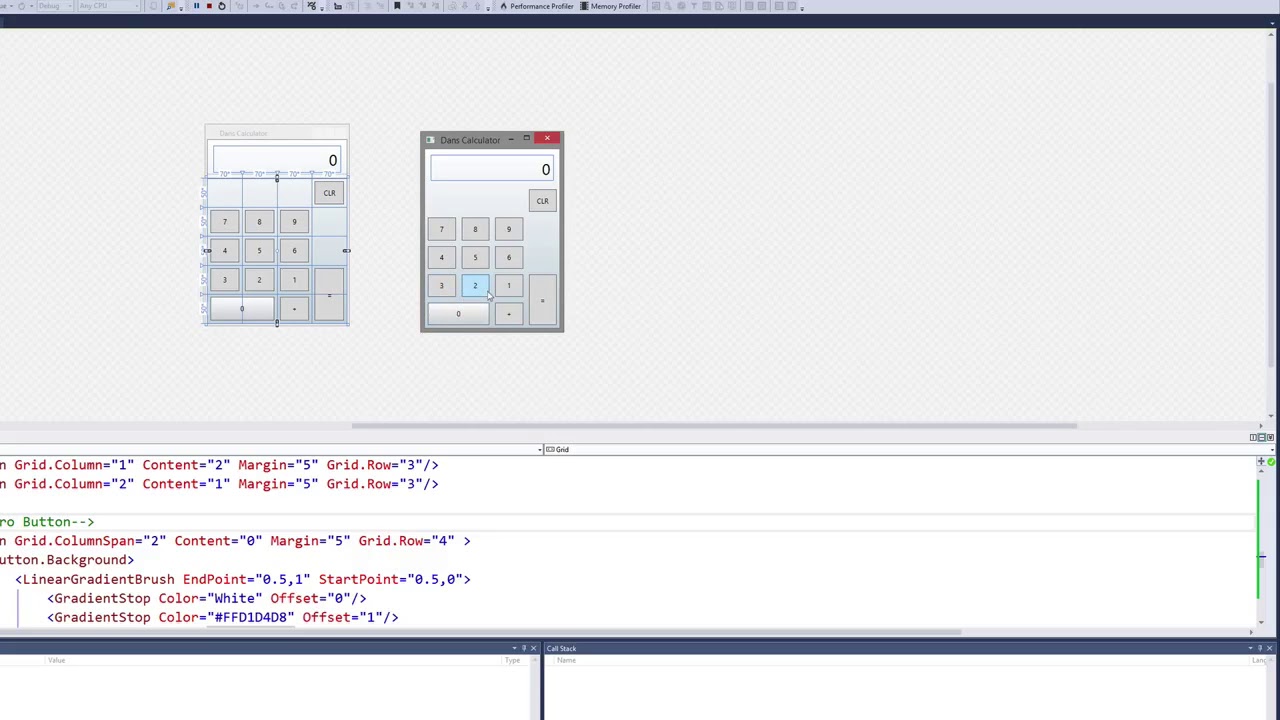
Task: Click LinearGradientBrush in the code
Action: point(98,579)
